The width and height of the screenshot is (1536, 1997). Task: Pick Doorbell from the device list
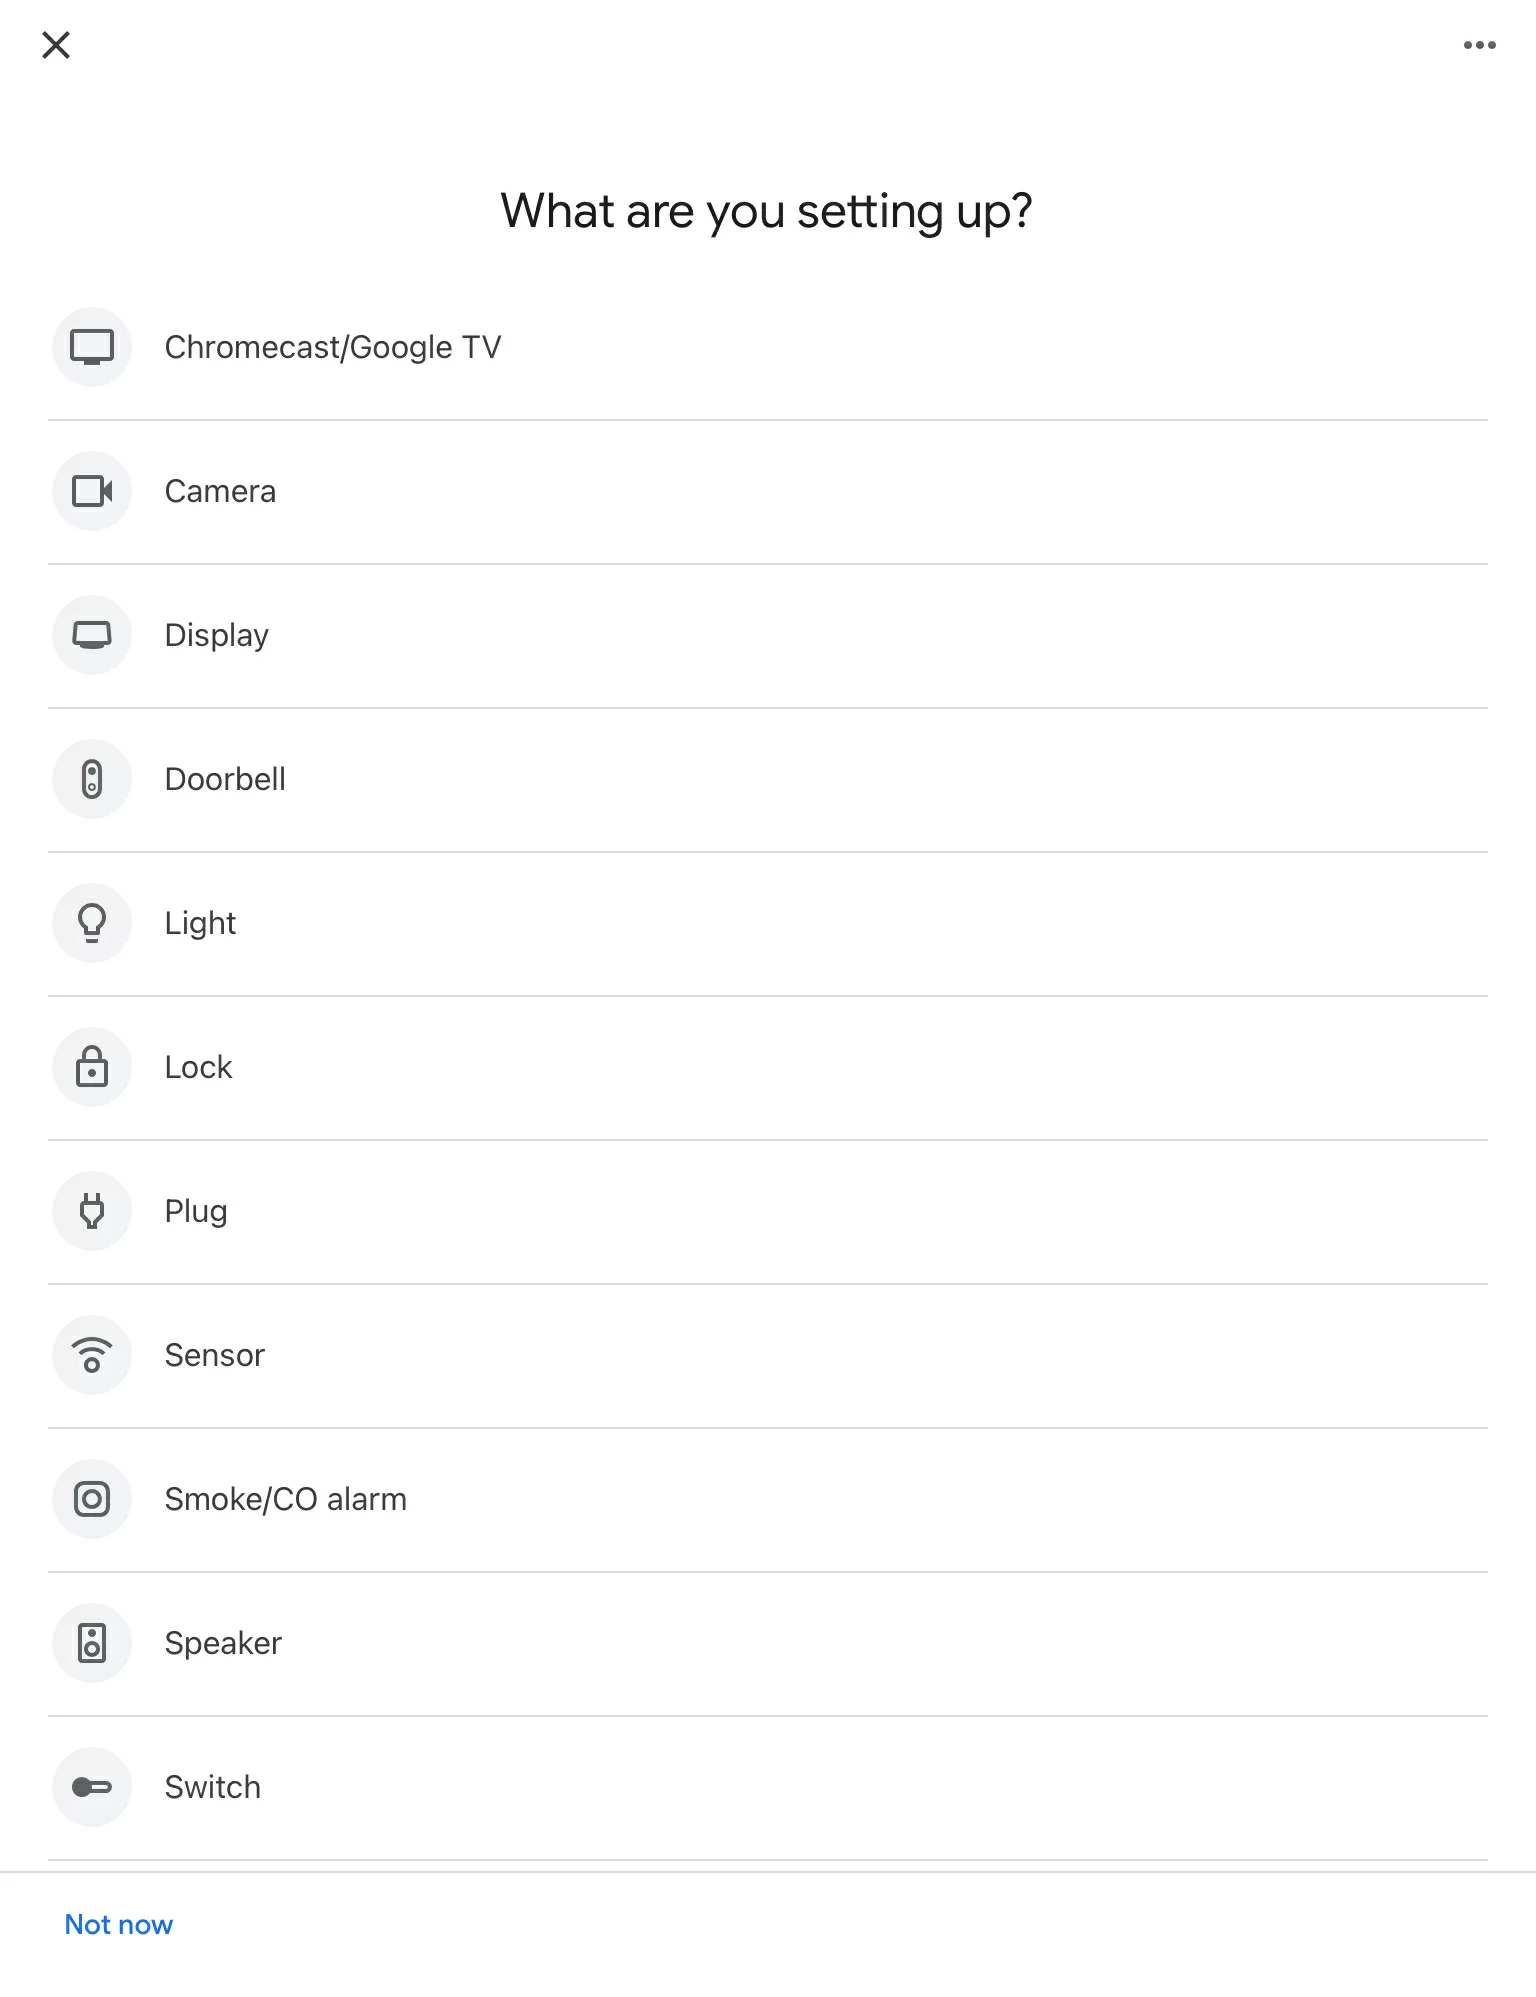226,779
